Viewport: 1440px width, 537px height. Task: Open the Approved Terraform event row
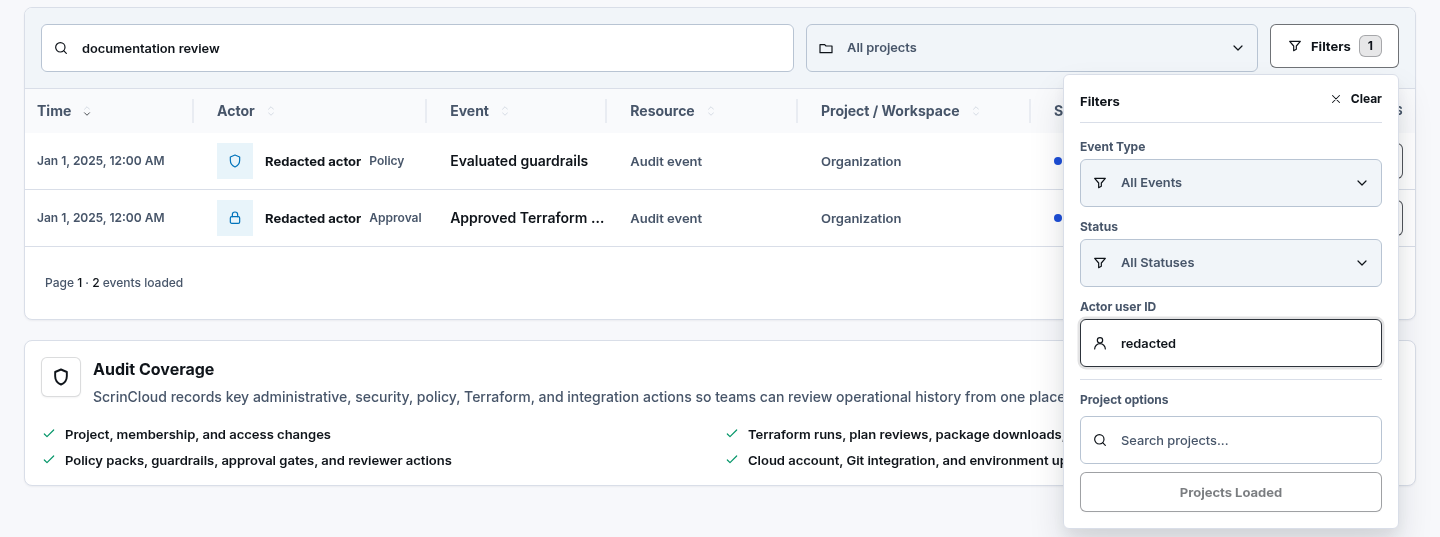tap(527, 218)
